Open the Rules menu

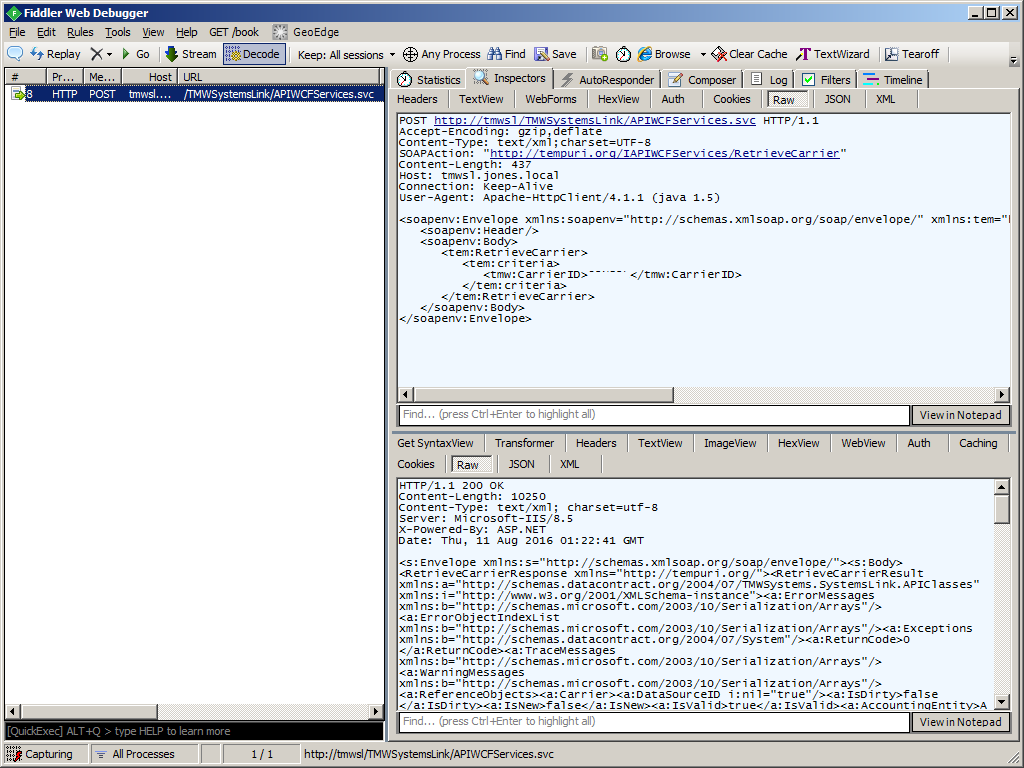point(80,32)
